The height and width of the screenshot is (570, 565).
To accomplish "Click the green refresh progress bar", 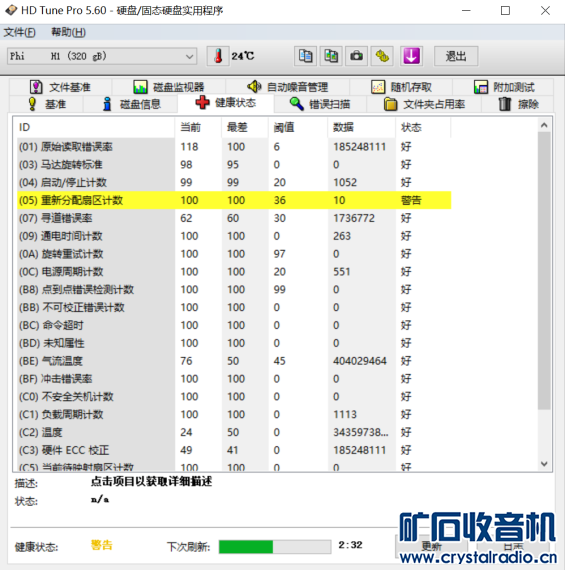I will click(275, 546).
